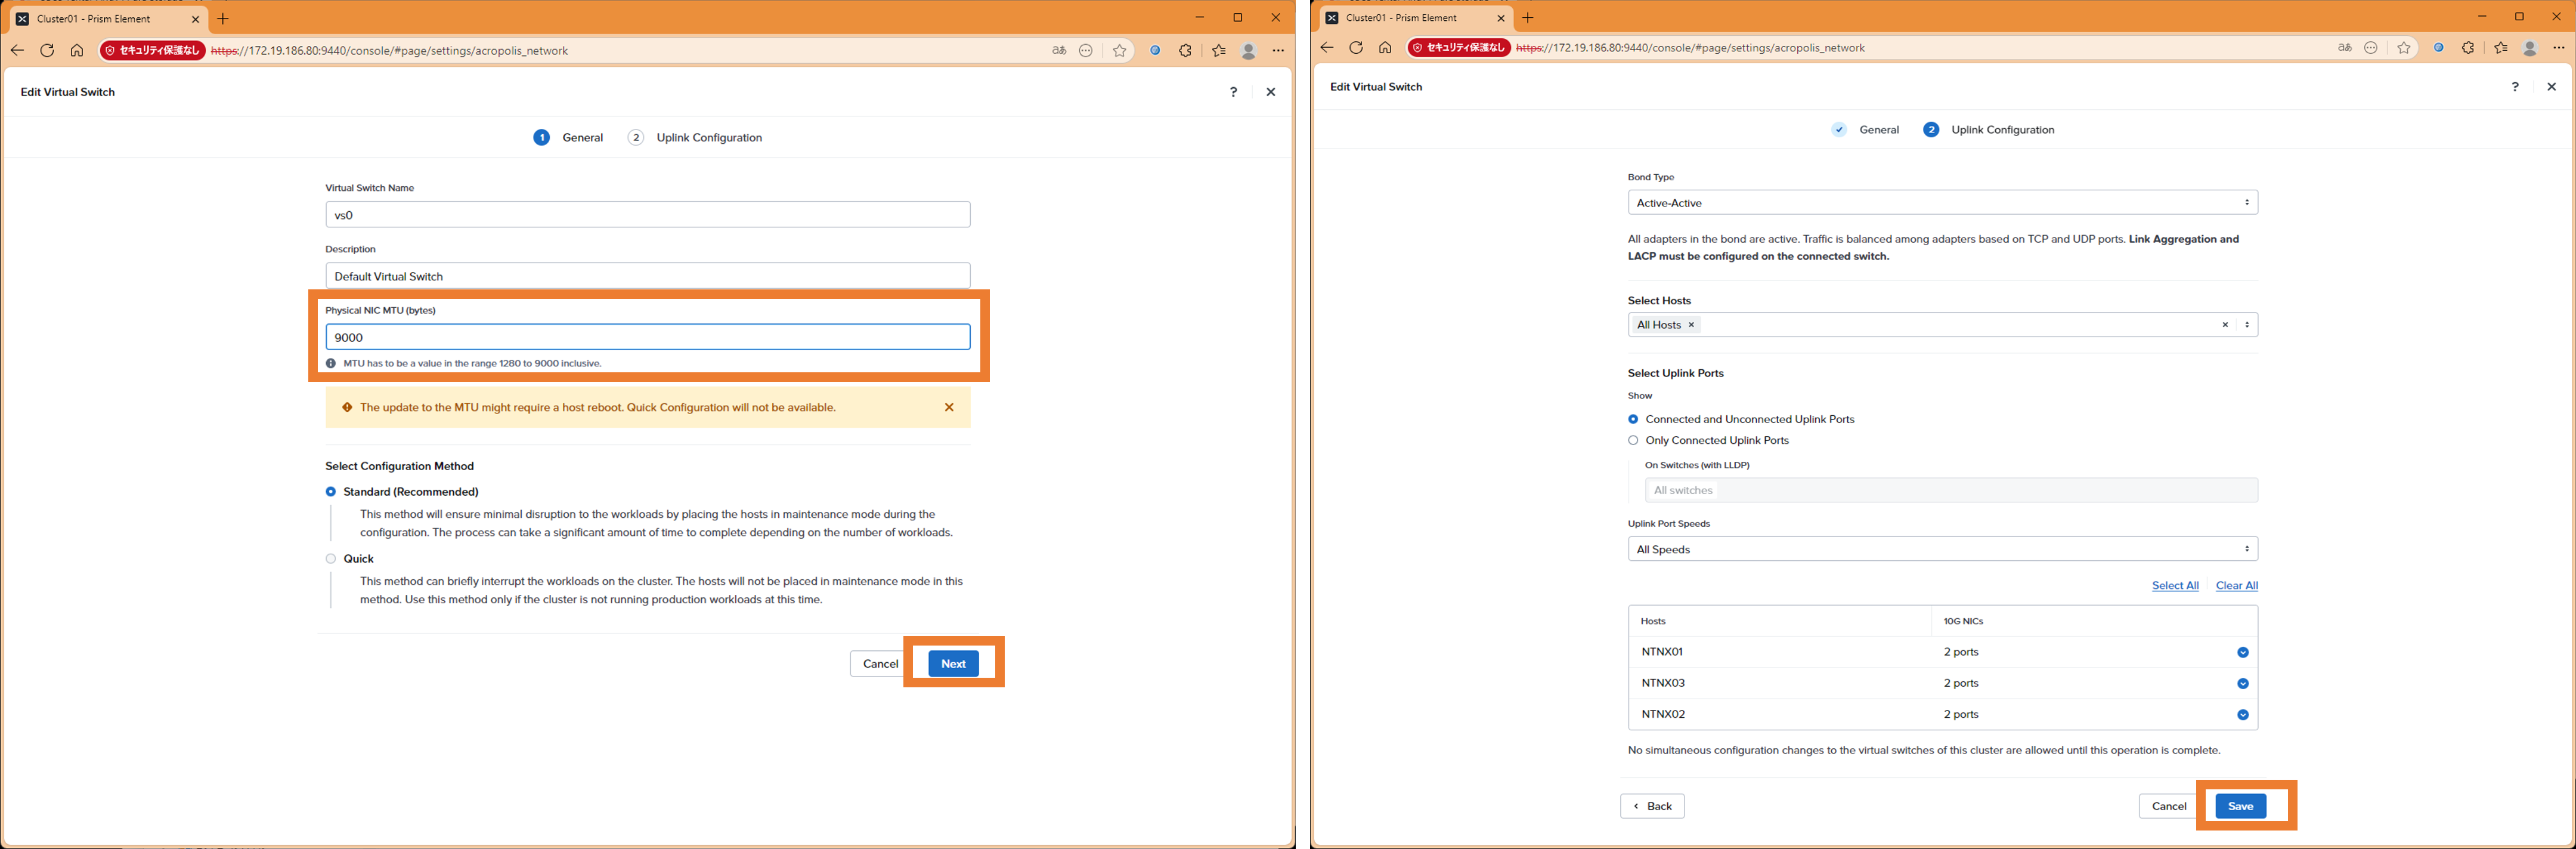Click the Back button
The width and height of the screenshot is (2576, 849).
(1652, 806)
